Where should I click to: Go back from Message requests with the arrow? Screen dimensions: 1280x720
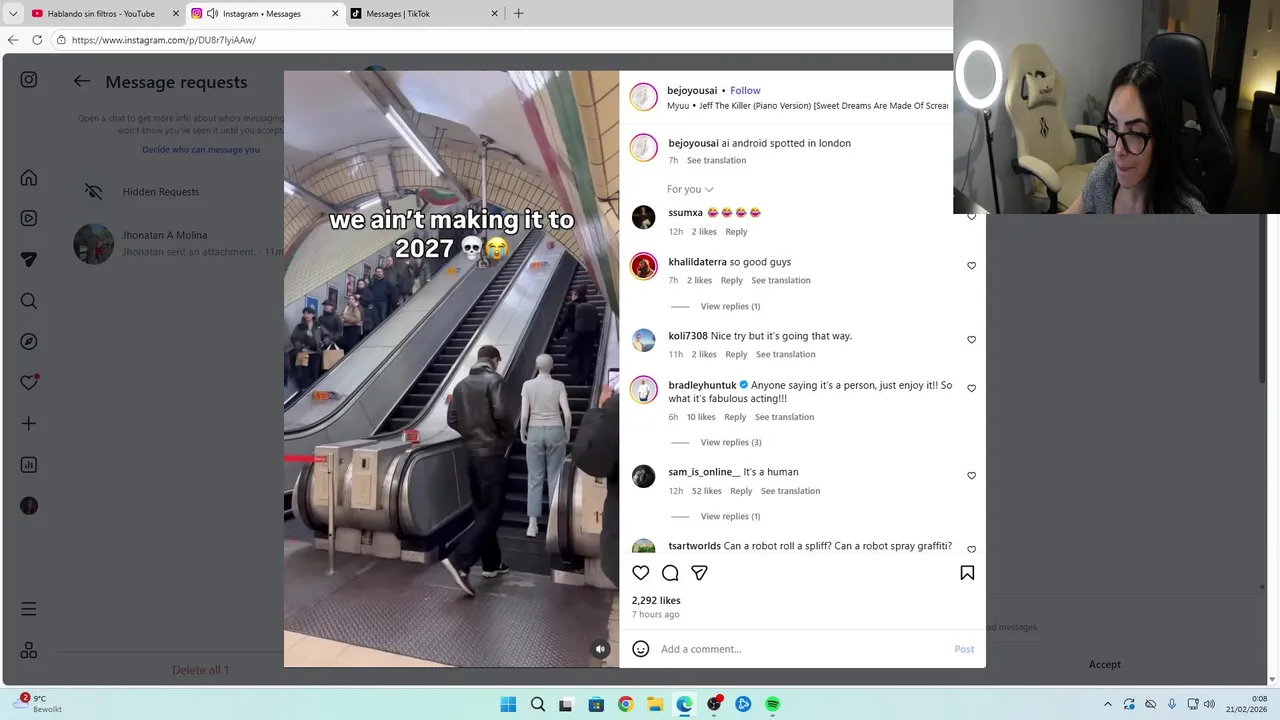(82, 82)
